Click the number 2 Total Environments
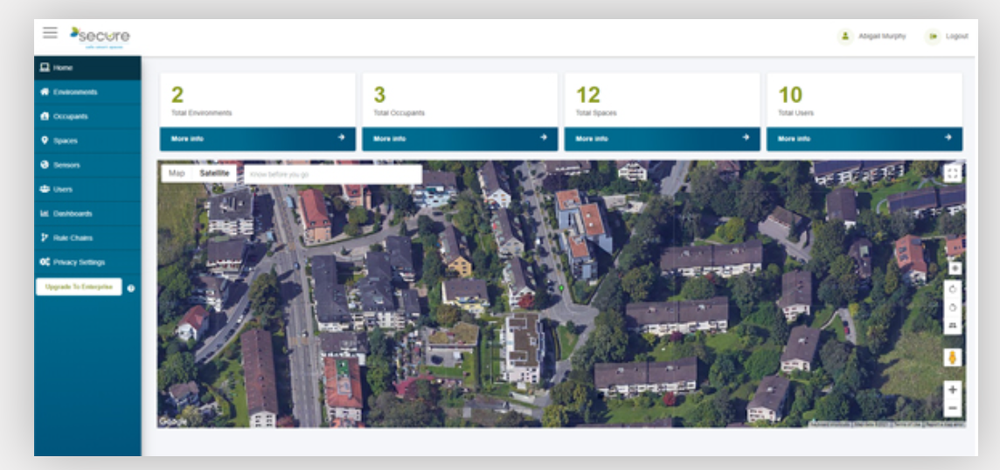Screen dimensions: 1000x470 click(177, 95)
